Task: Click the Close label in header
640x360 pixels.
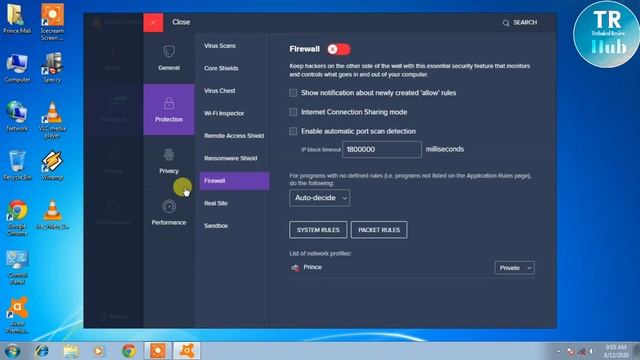Action: pos(181,22)
